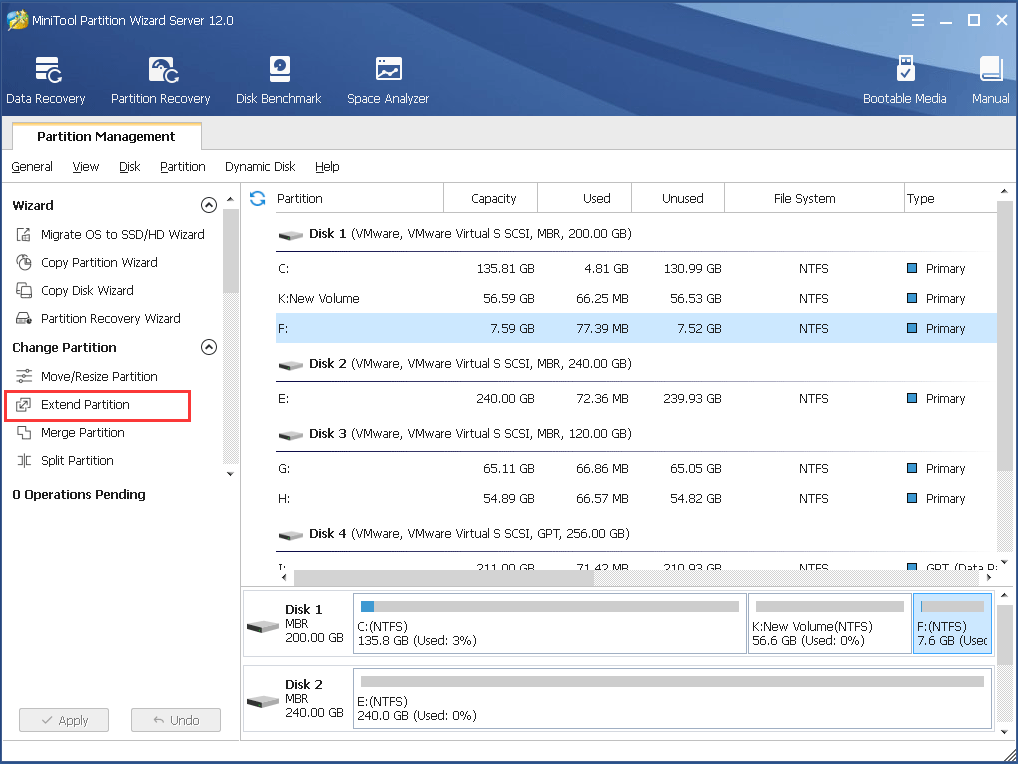Start Copy Partition Wizard
The image size is (1018, 764).
pos(87,262)
